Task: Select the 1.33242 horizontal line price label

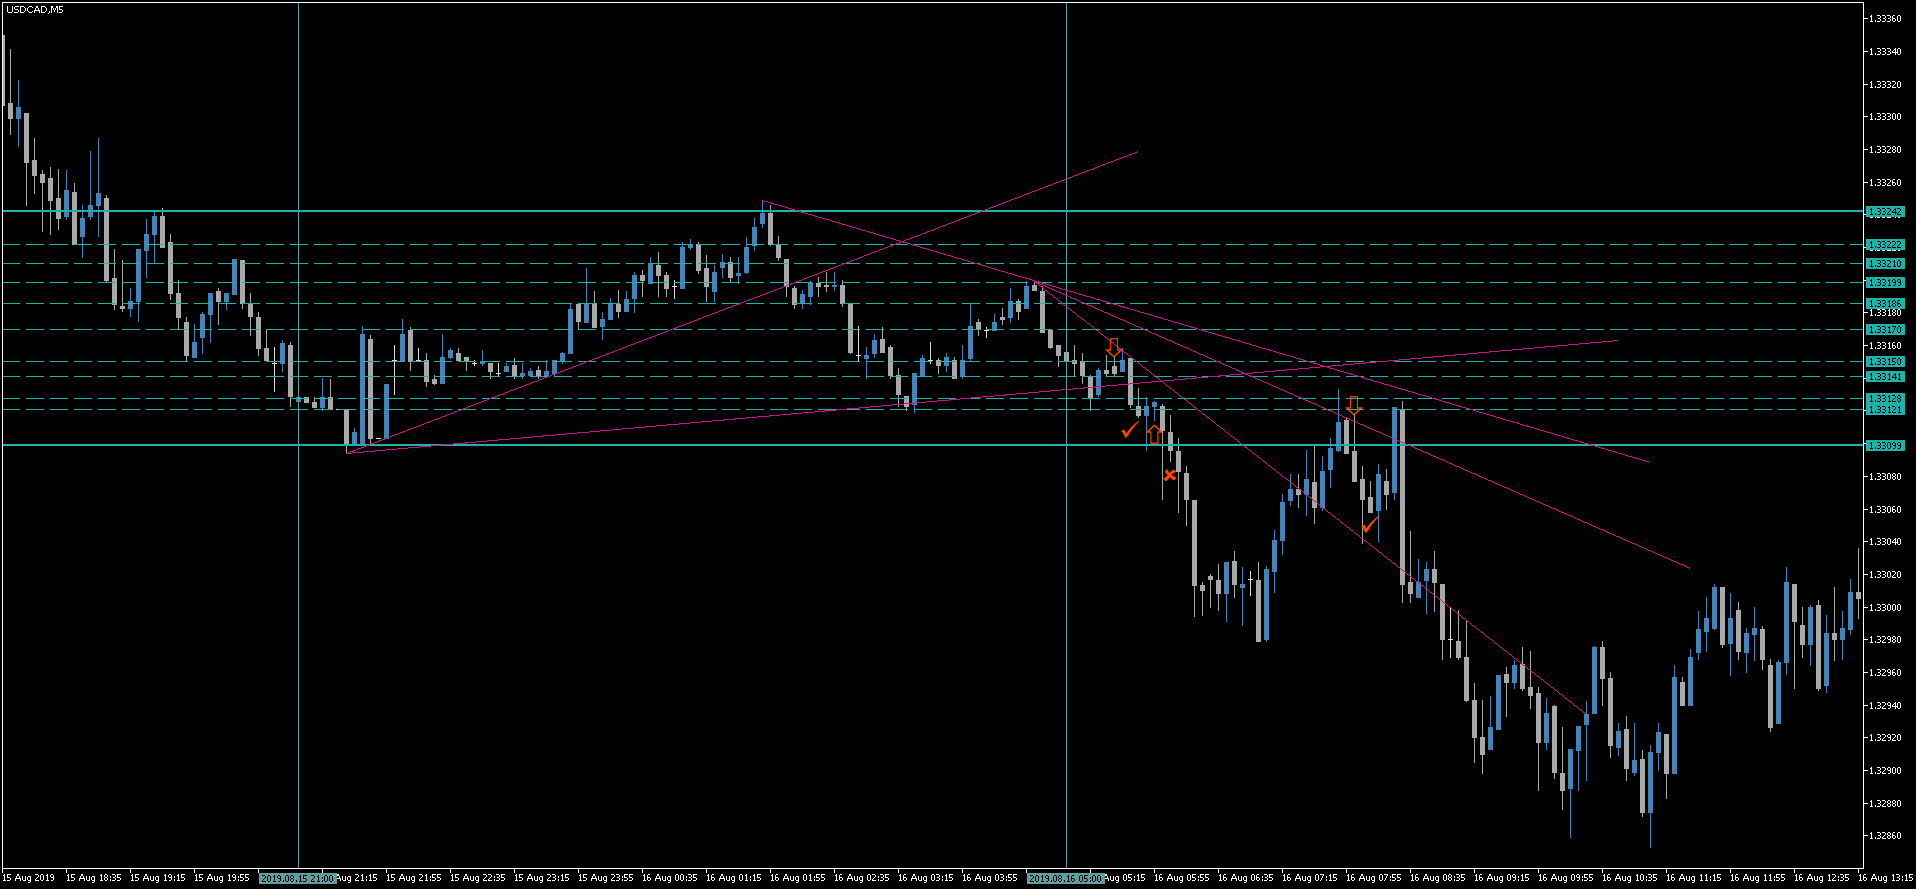Action: pos(1886,212)
